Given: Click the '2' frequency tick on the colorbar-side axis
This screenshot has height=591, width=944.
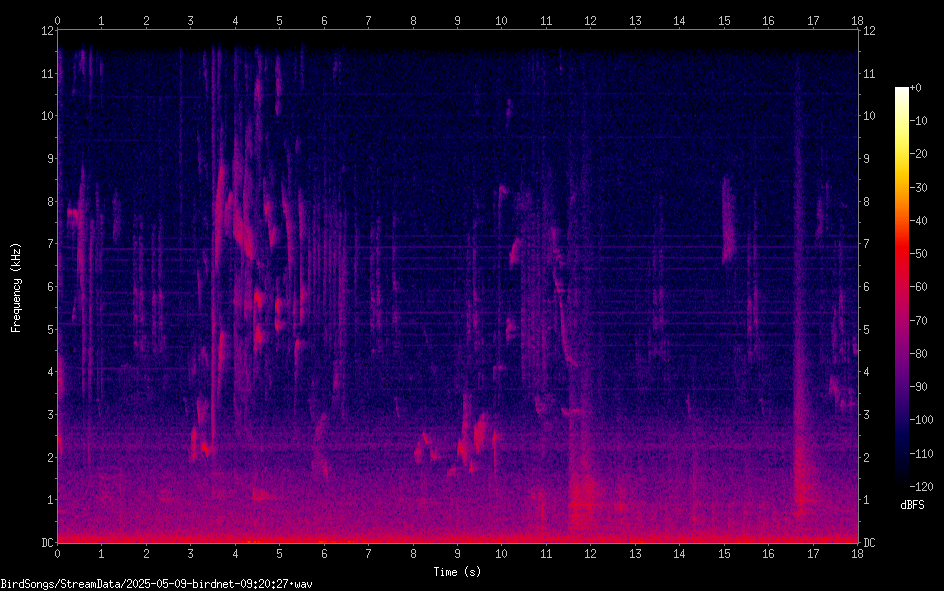Looking at the screenshot, I should click(x=866, y=457).
